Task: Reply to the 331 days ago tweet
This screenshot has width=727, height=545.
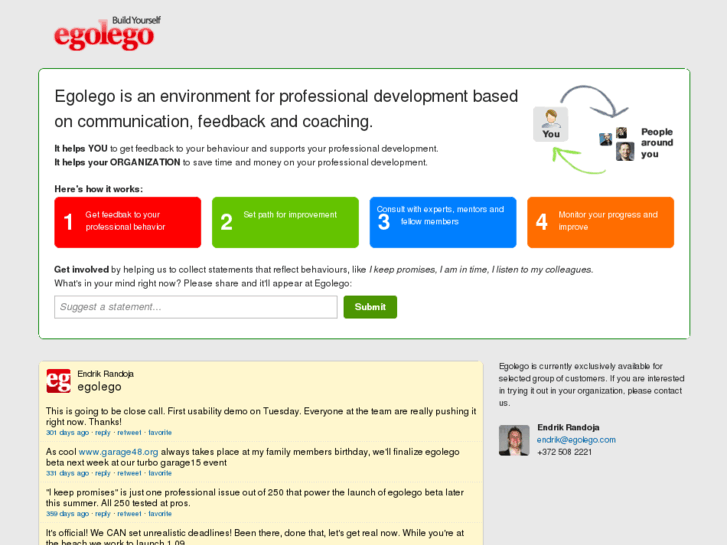Action: click(x=102, y=474)
